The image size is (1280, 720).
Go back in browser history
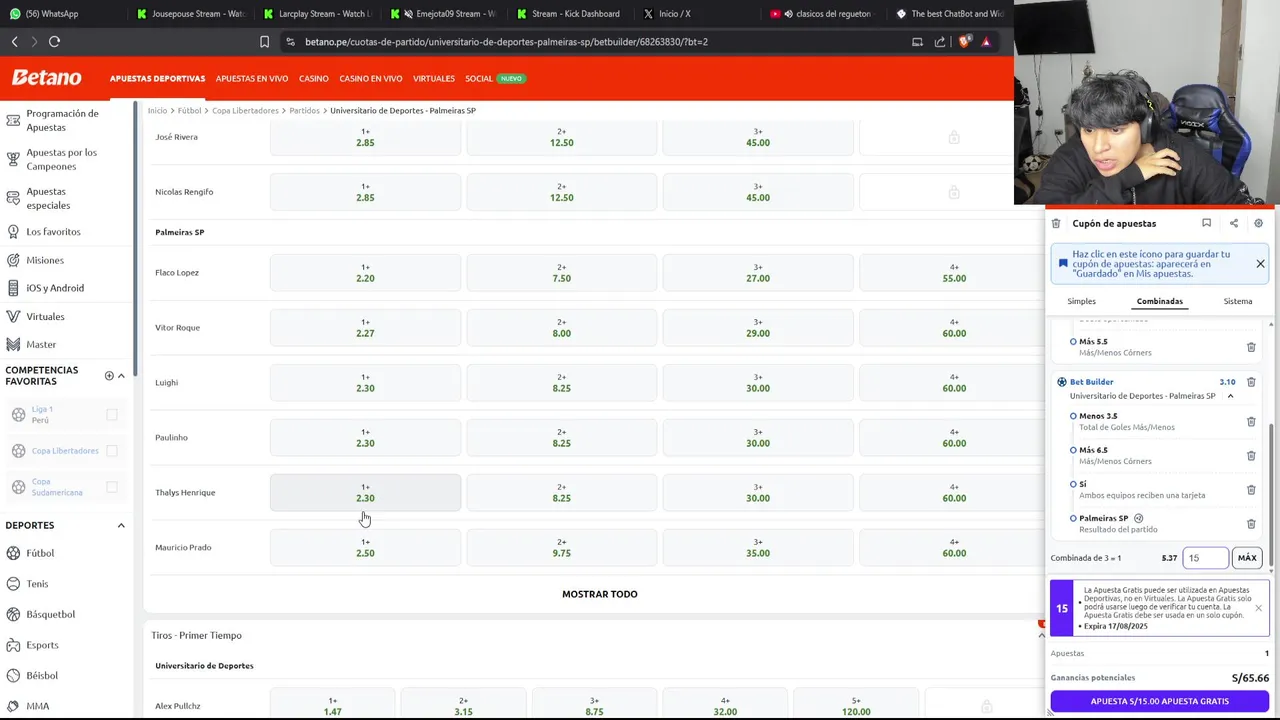click(14, 42)
